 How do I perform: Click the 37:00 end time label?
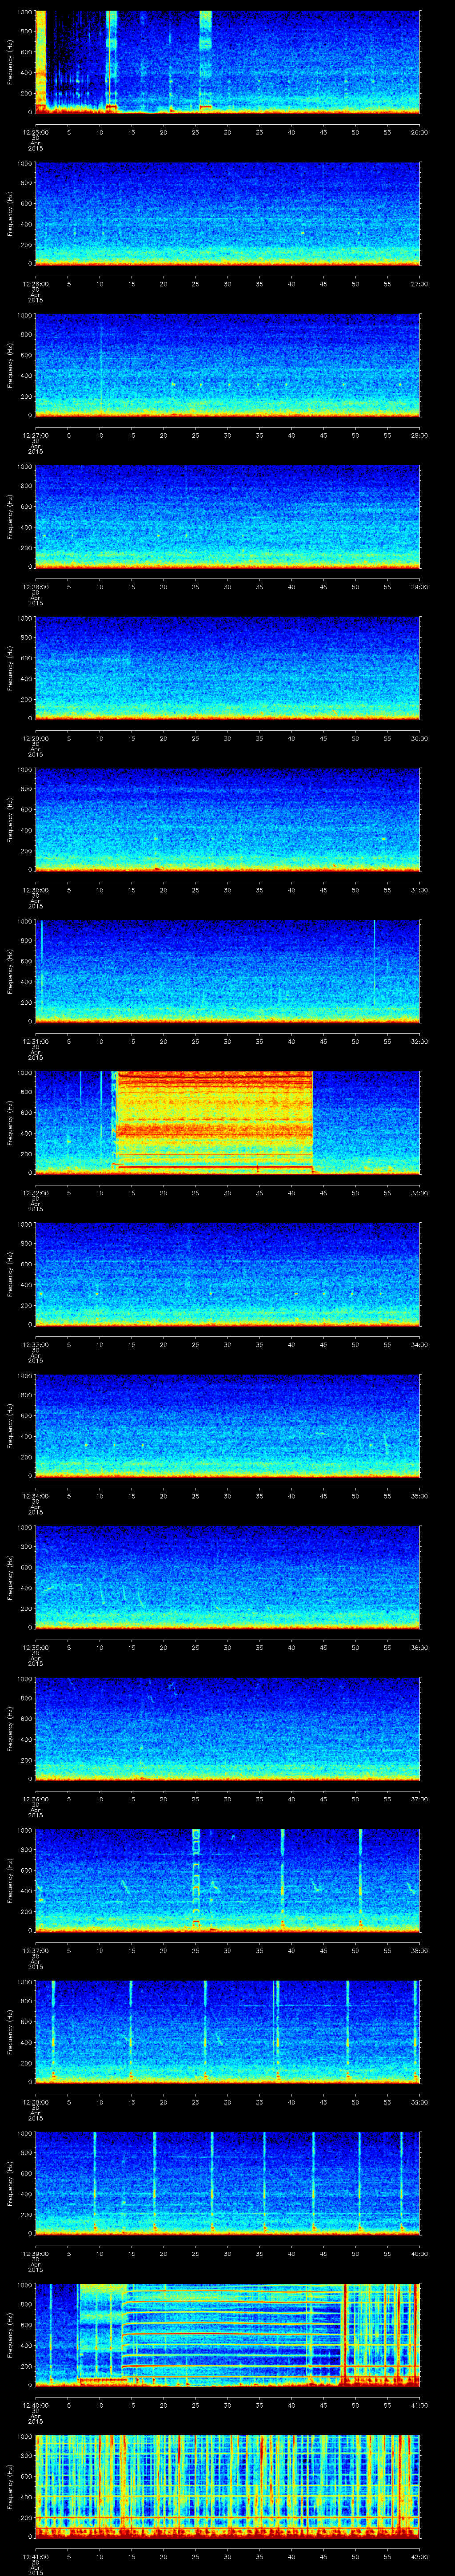coord(419,1799)
